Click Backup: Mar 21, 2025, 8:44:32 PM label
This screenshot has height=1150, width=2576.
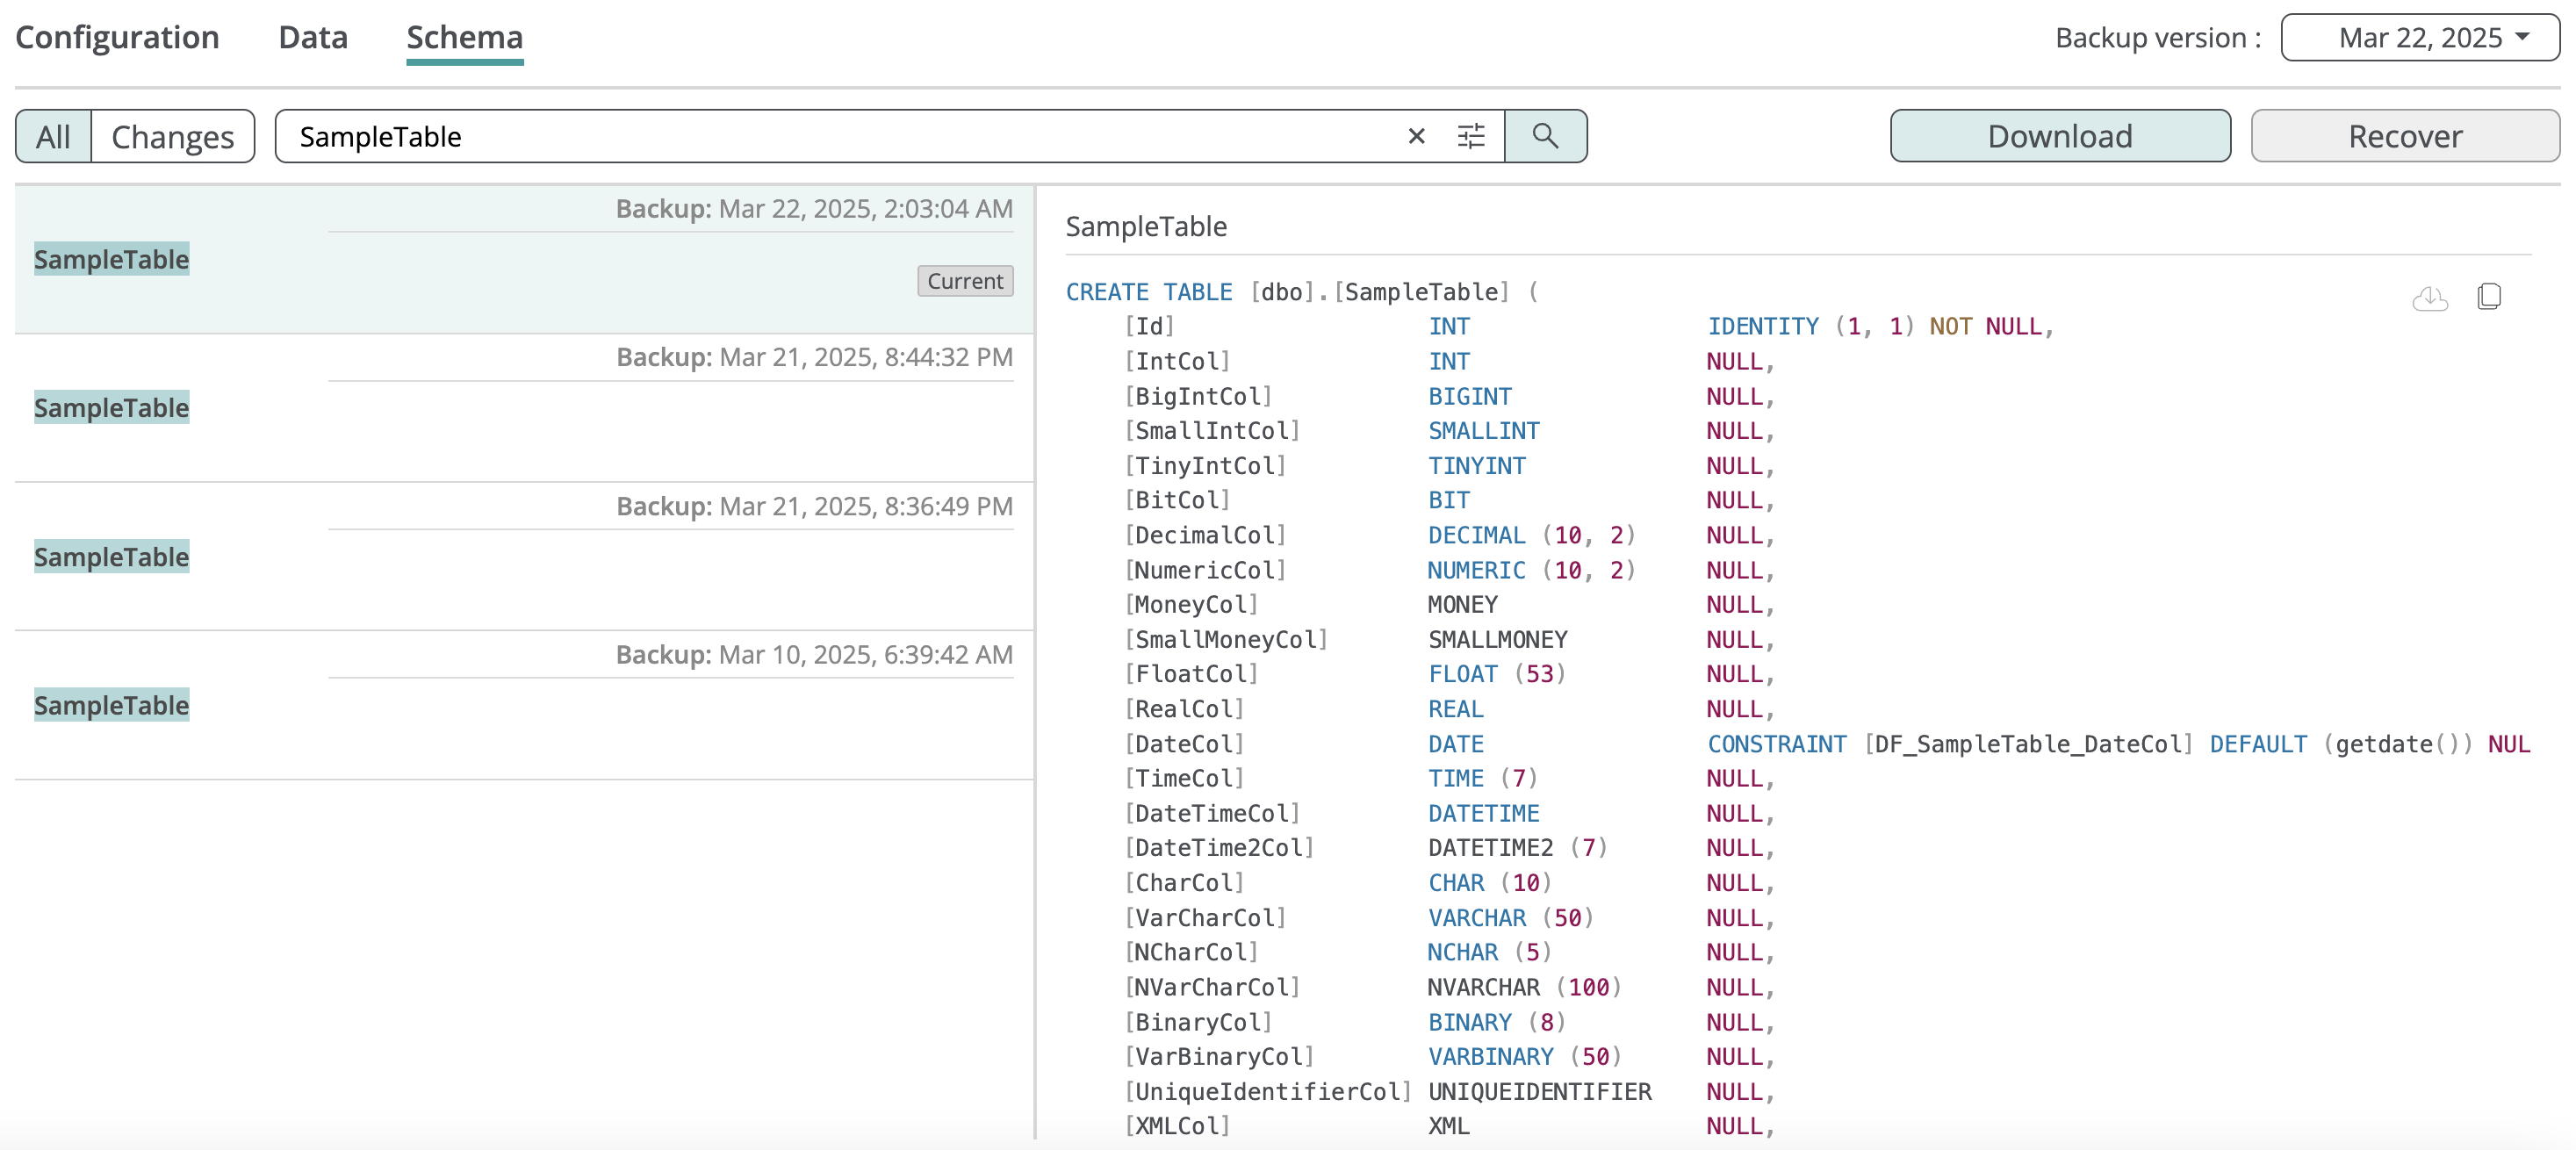[x=814, y=357]
